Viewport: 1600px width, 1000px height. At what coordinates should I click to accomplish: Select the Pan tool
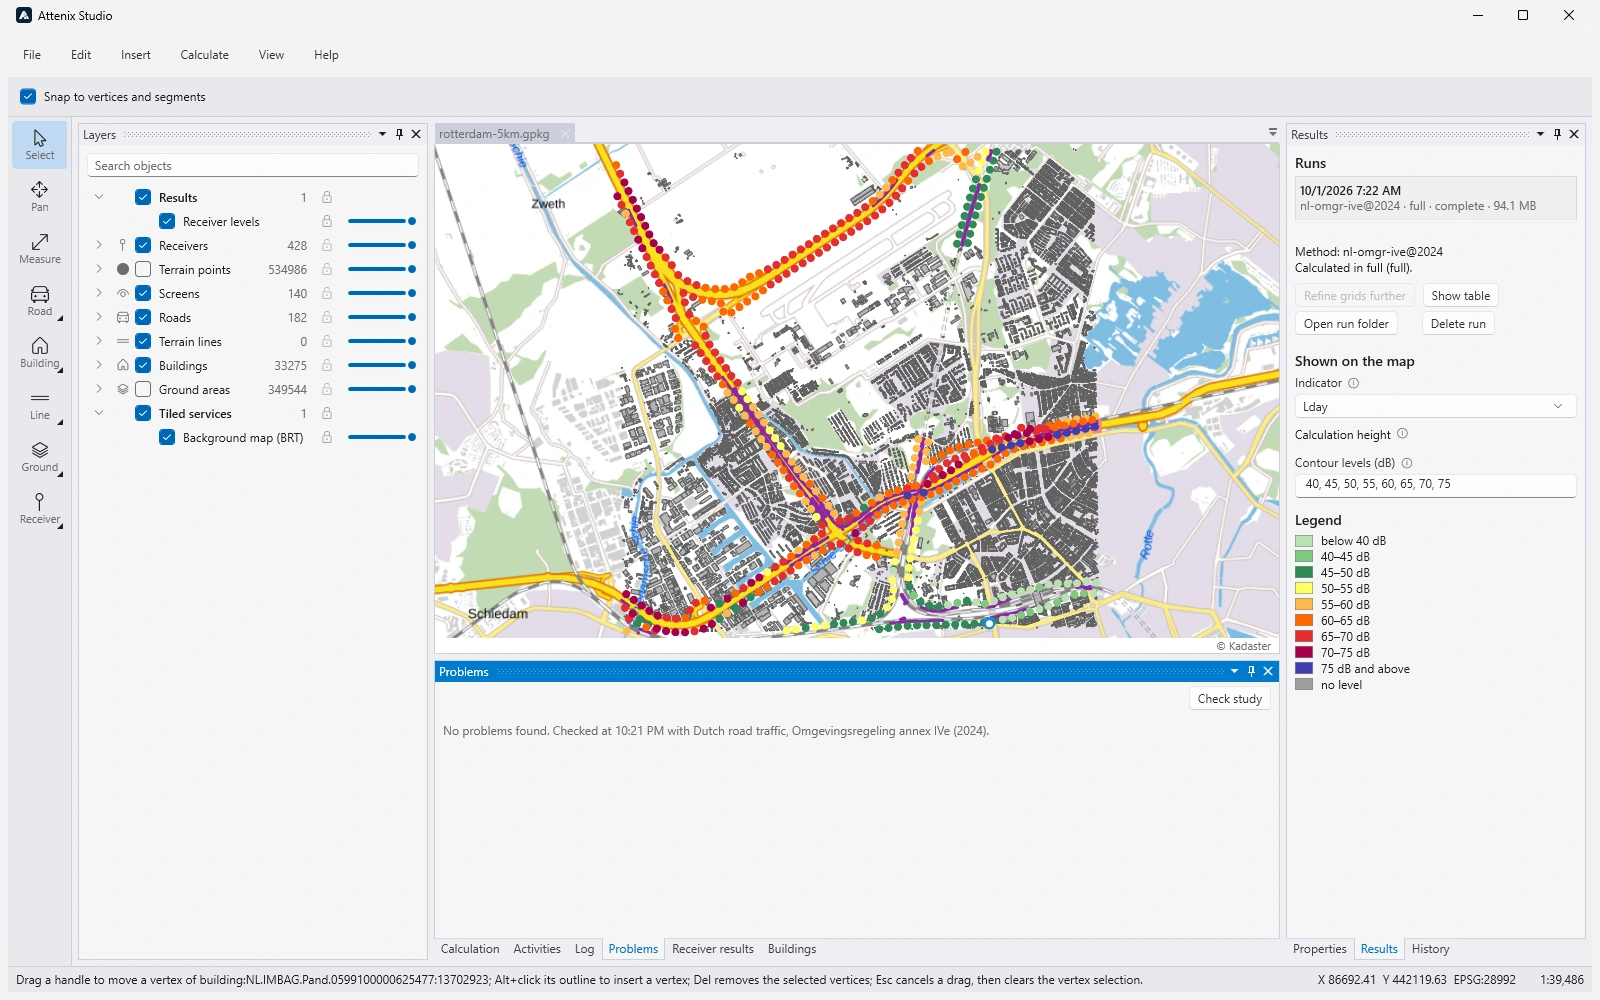point(40,197)
